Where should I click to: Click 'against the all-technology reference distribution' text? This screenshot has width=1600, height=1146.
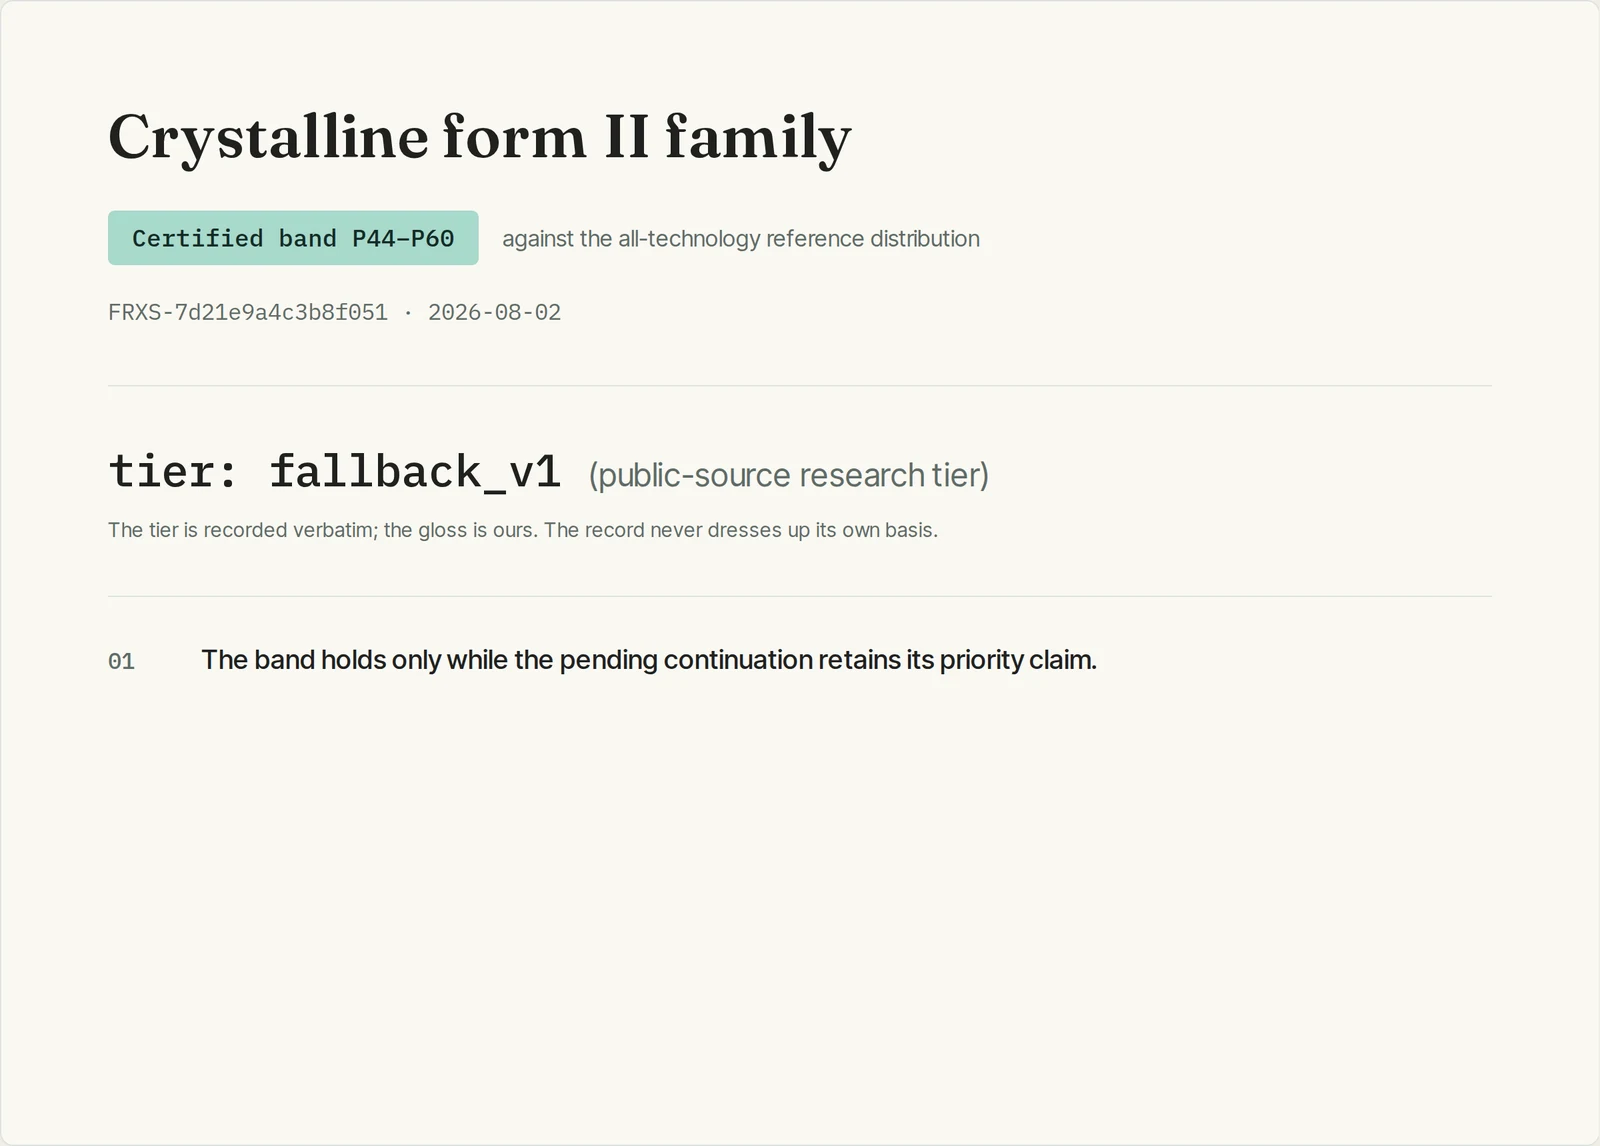[741, 239]
